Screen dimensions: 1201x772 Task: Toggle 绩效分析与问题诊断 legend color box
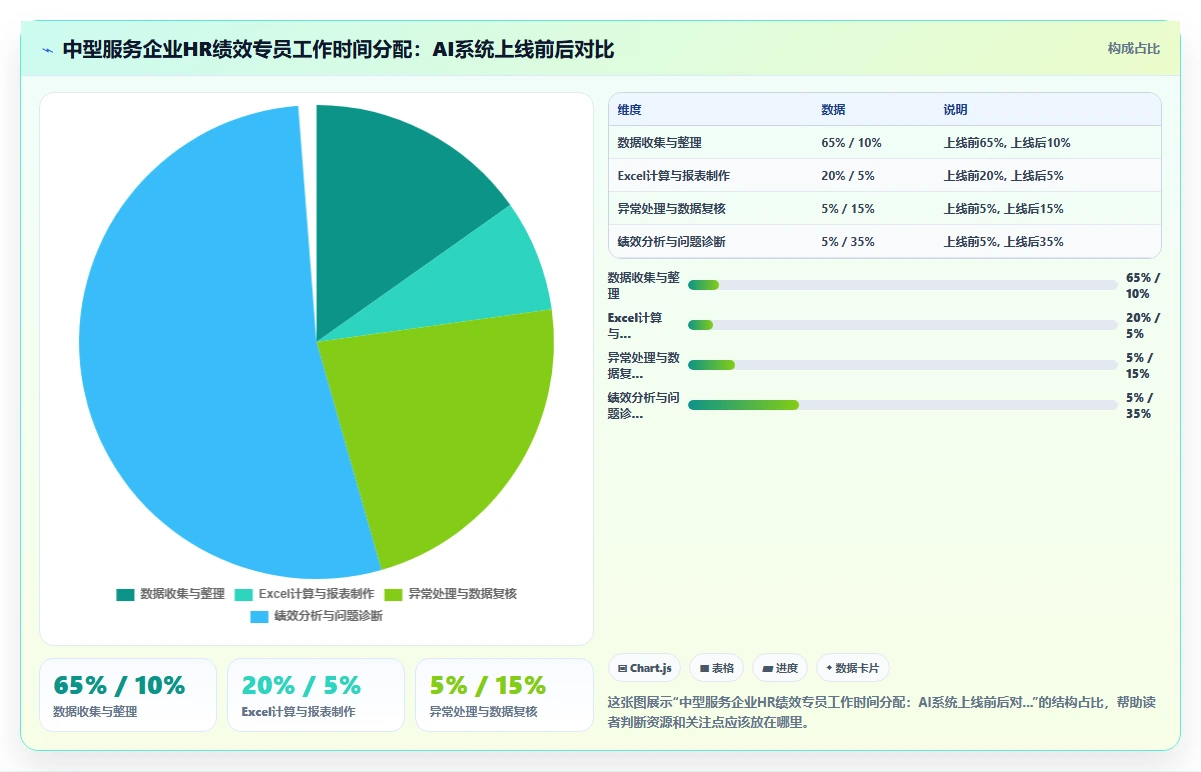click(x=259, y=617)
